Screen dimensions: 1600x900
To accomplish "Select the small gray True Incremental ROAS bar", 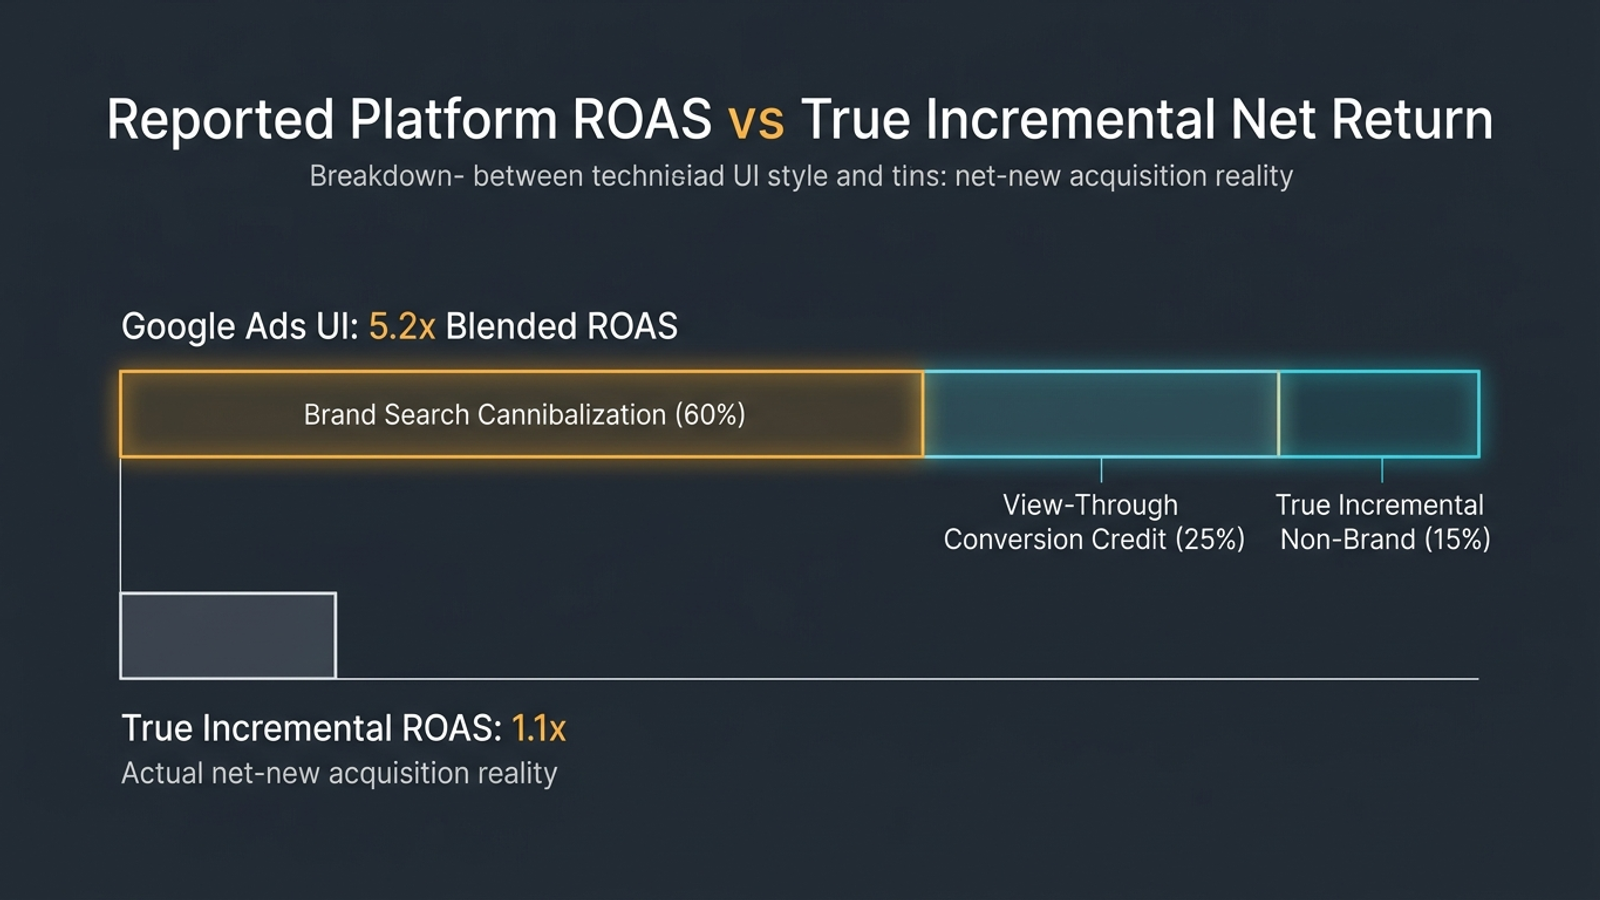I will click(228, 636).
